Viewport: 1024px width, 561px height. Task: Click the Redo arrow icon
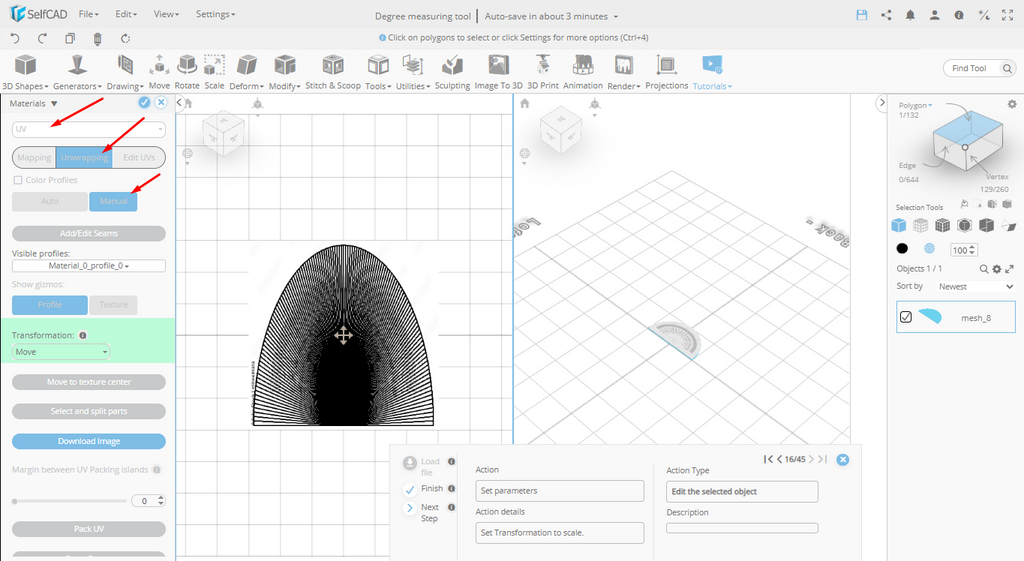[x=42, y=39]
